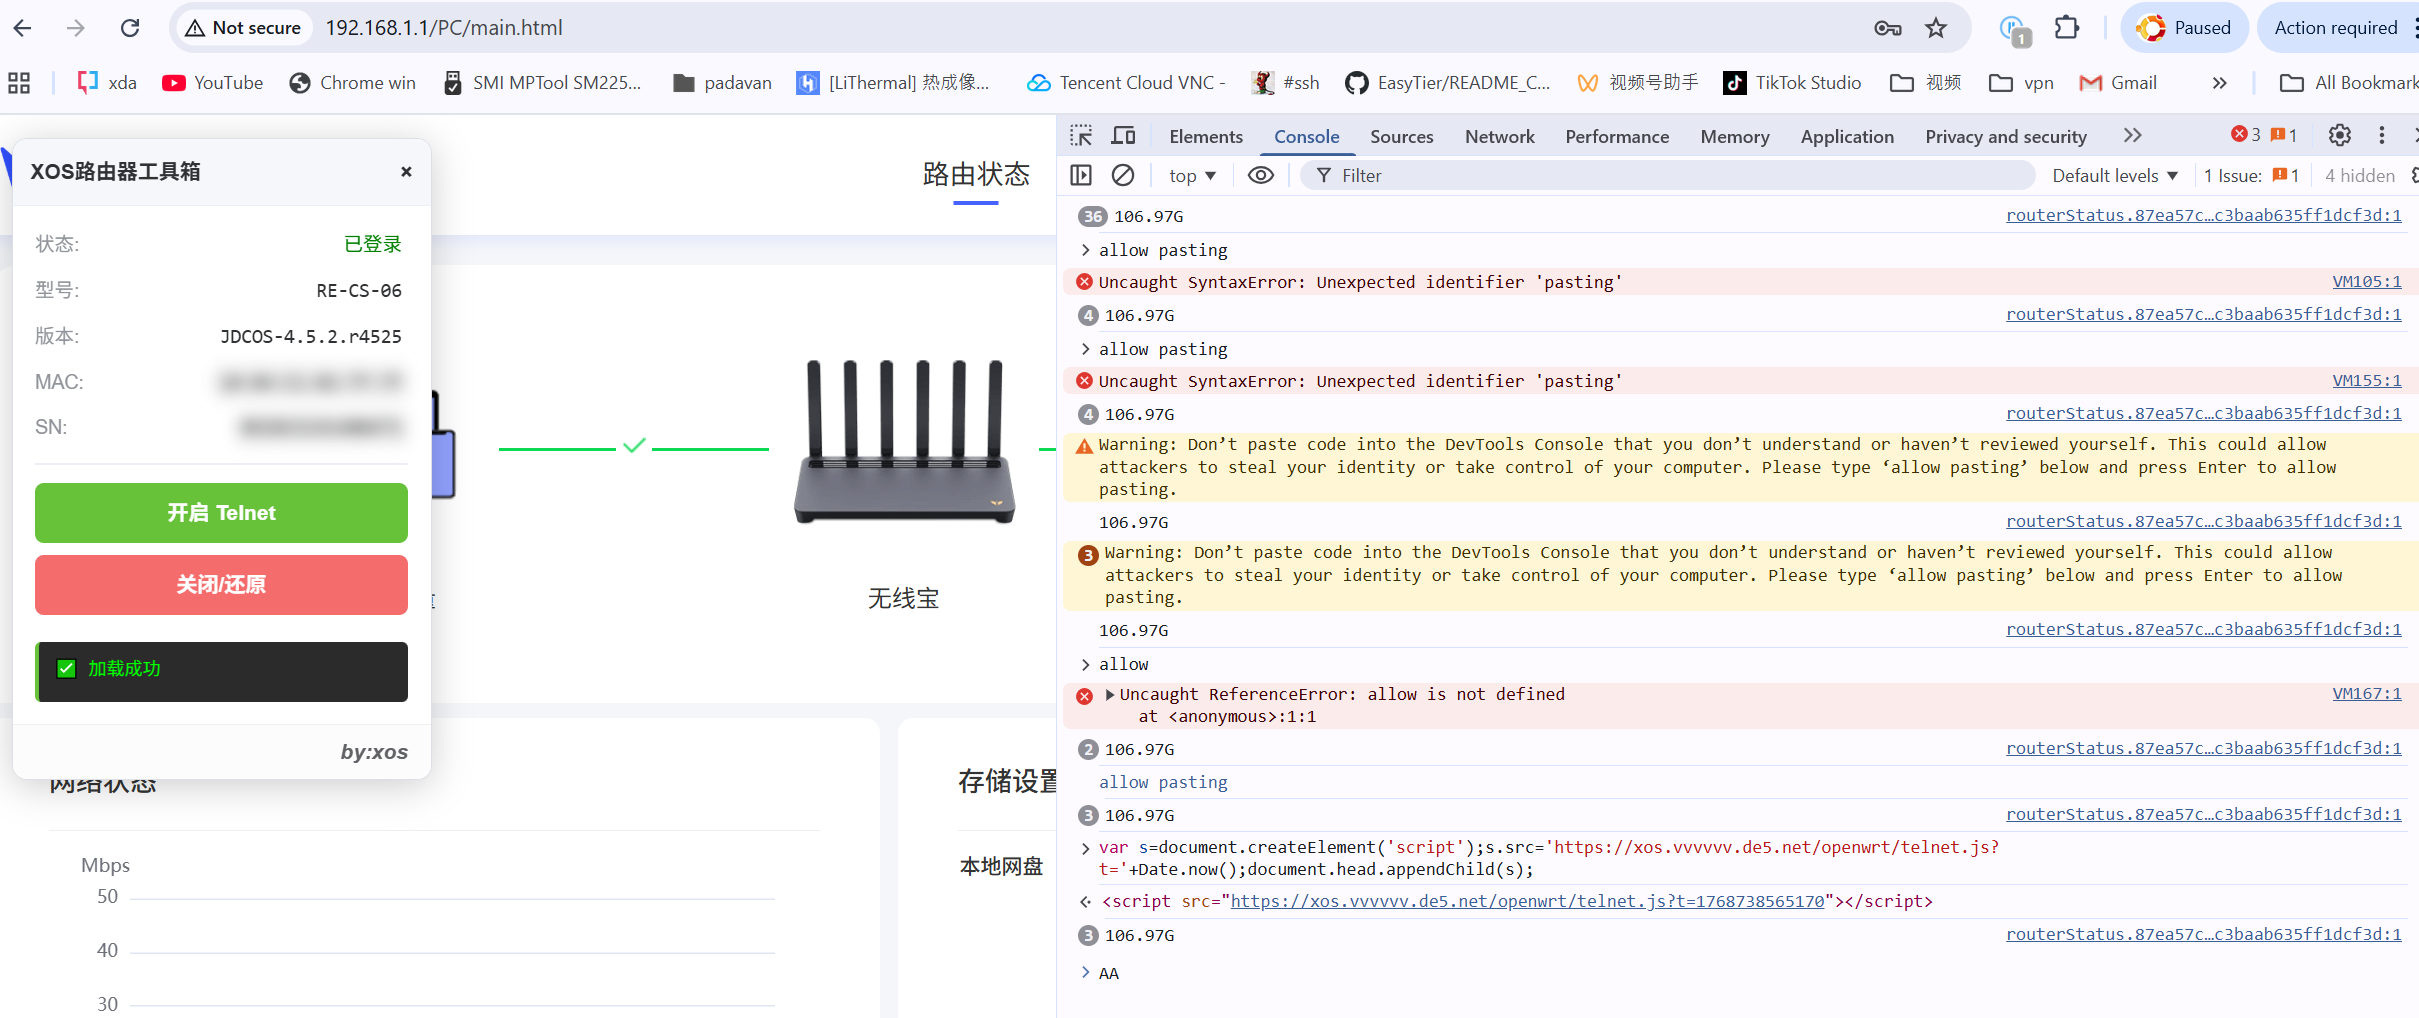Open the Default levels dropdown
2419x1018 pixels.
click(2114, 175)
